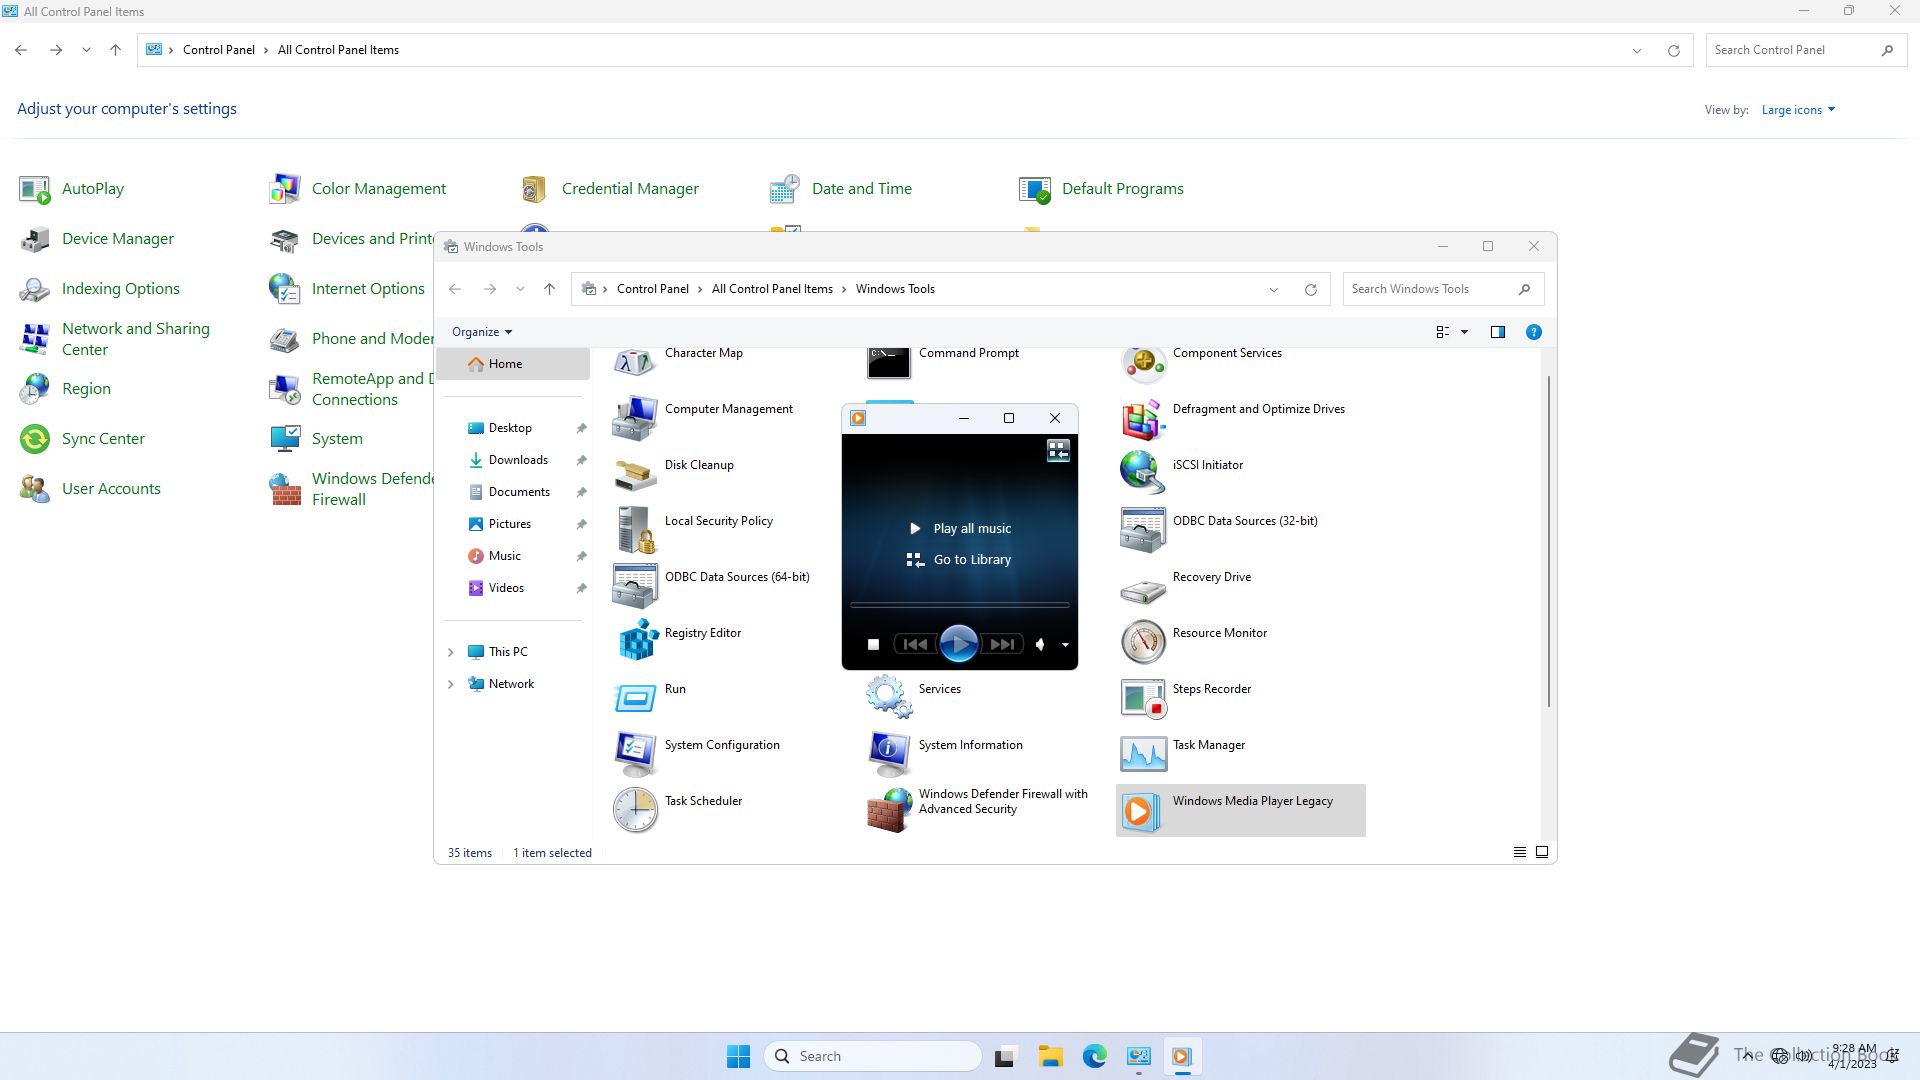Screen dimensions: 1920x1080
Task: Open the Organize menu in Windows Tools
Action: point(481,332)
